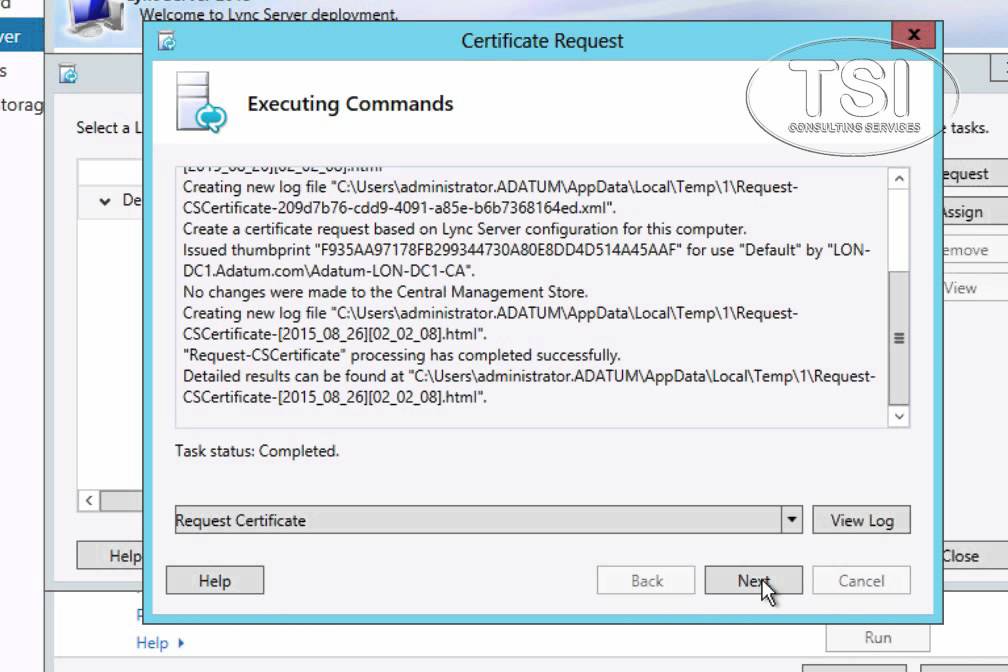Screen dimensions: 1008x672
Task: Click the output log scrollbar thumb
Action: (899, 338)
